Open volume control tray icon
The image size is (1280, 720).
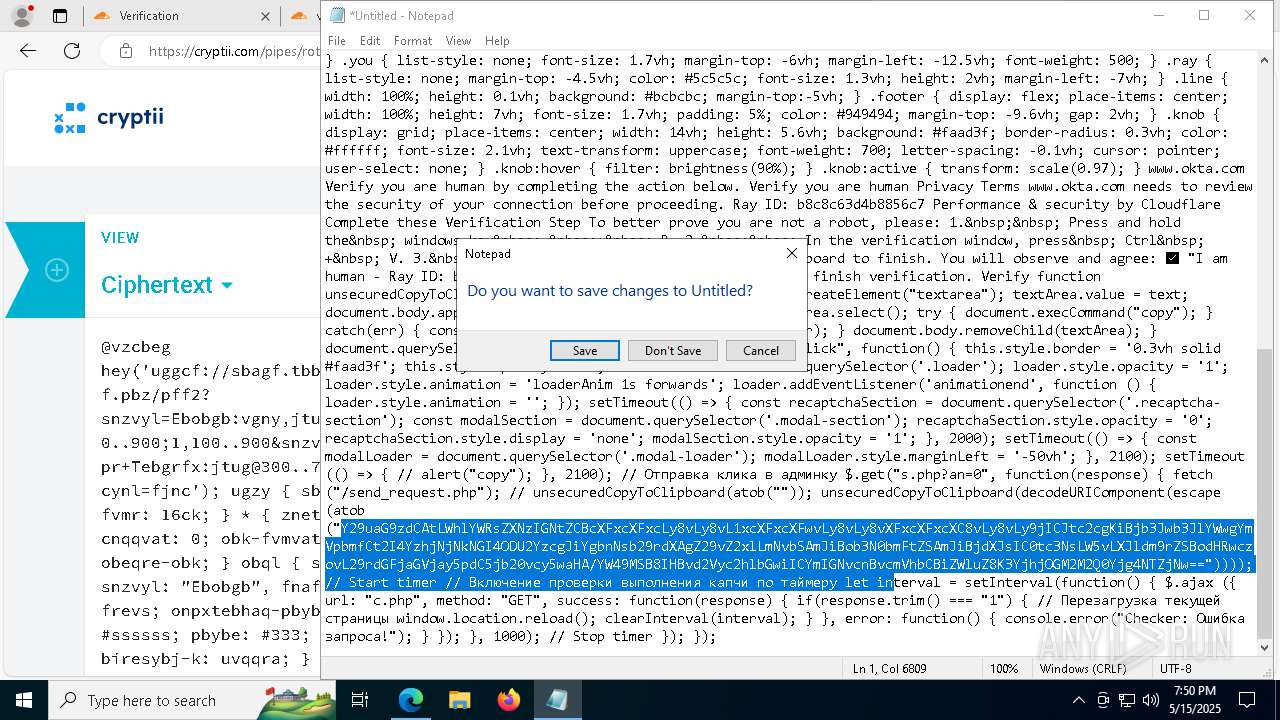1151,700
